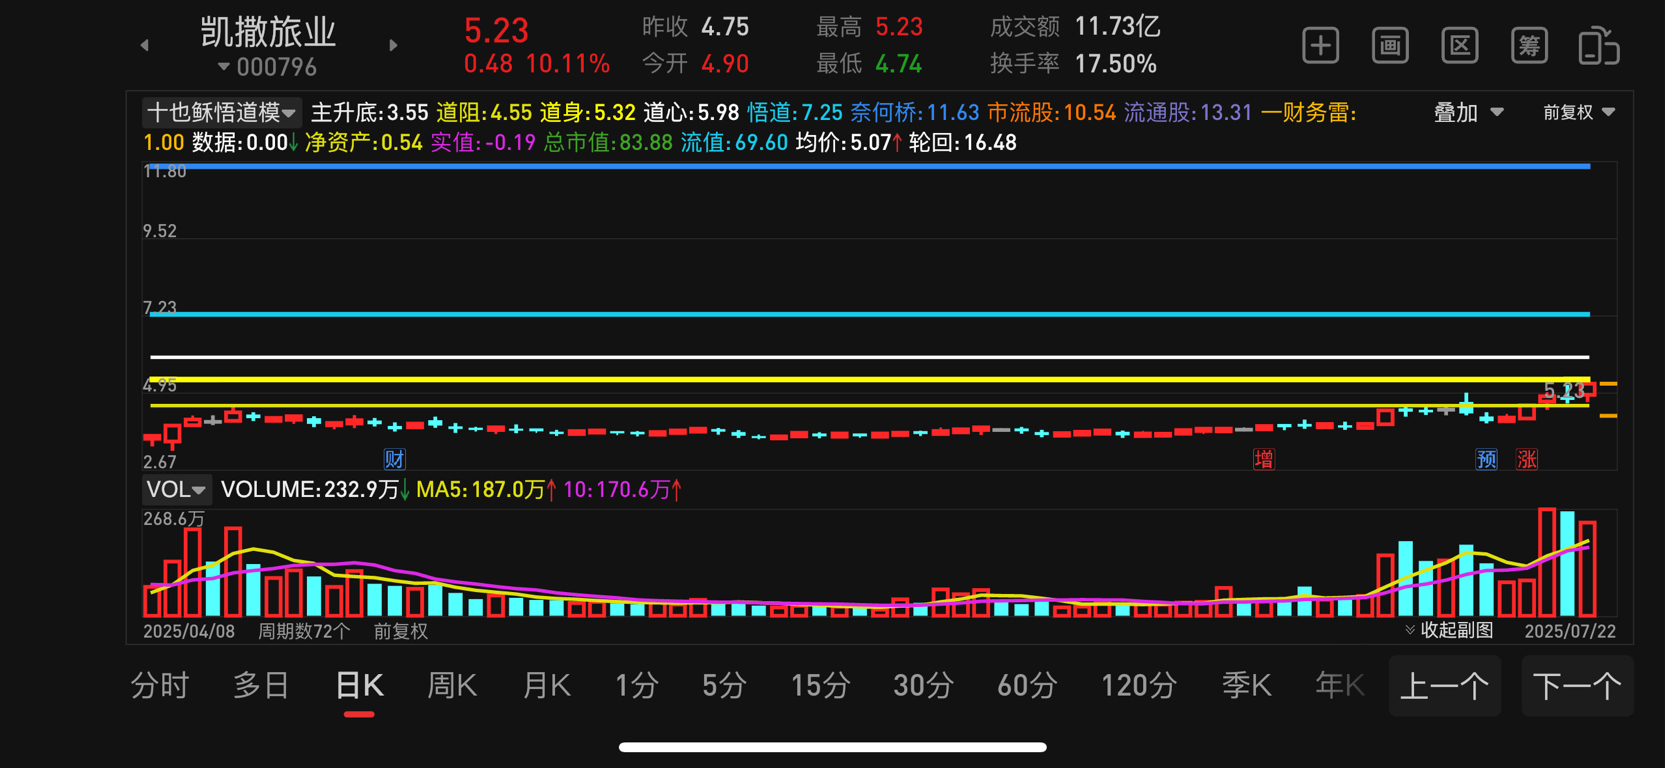1665x769 pixels.
Task: Switch to 分时 intraday tab
Action: click(x=160, y=686)
